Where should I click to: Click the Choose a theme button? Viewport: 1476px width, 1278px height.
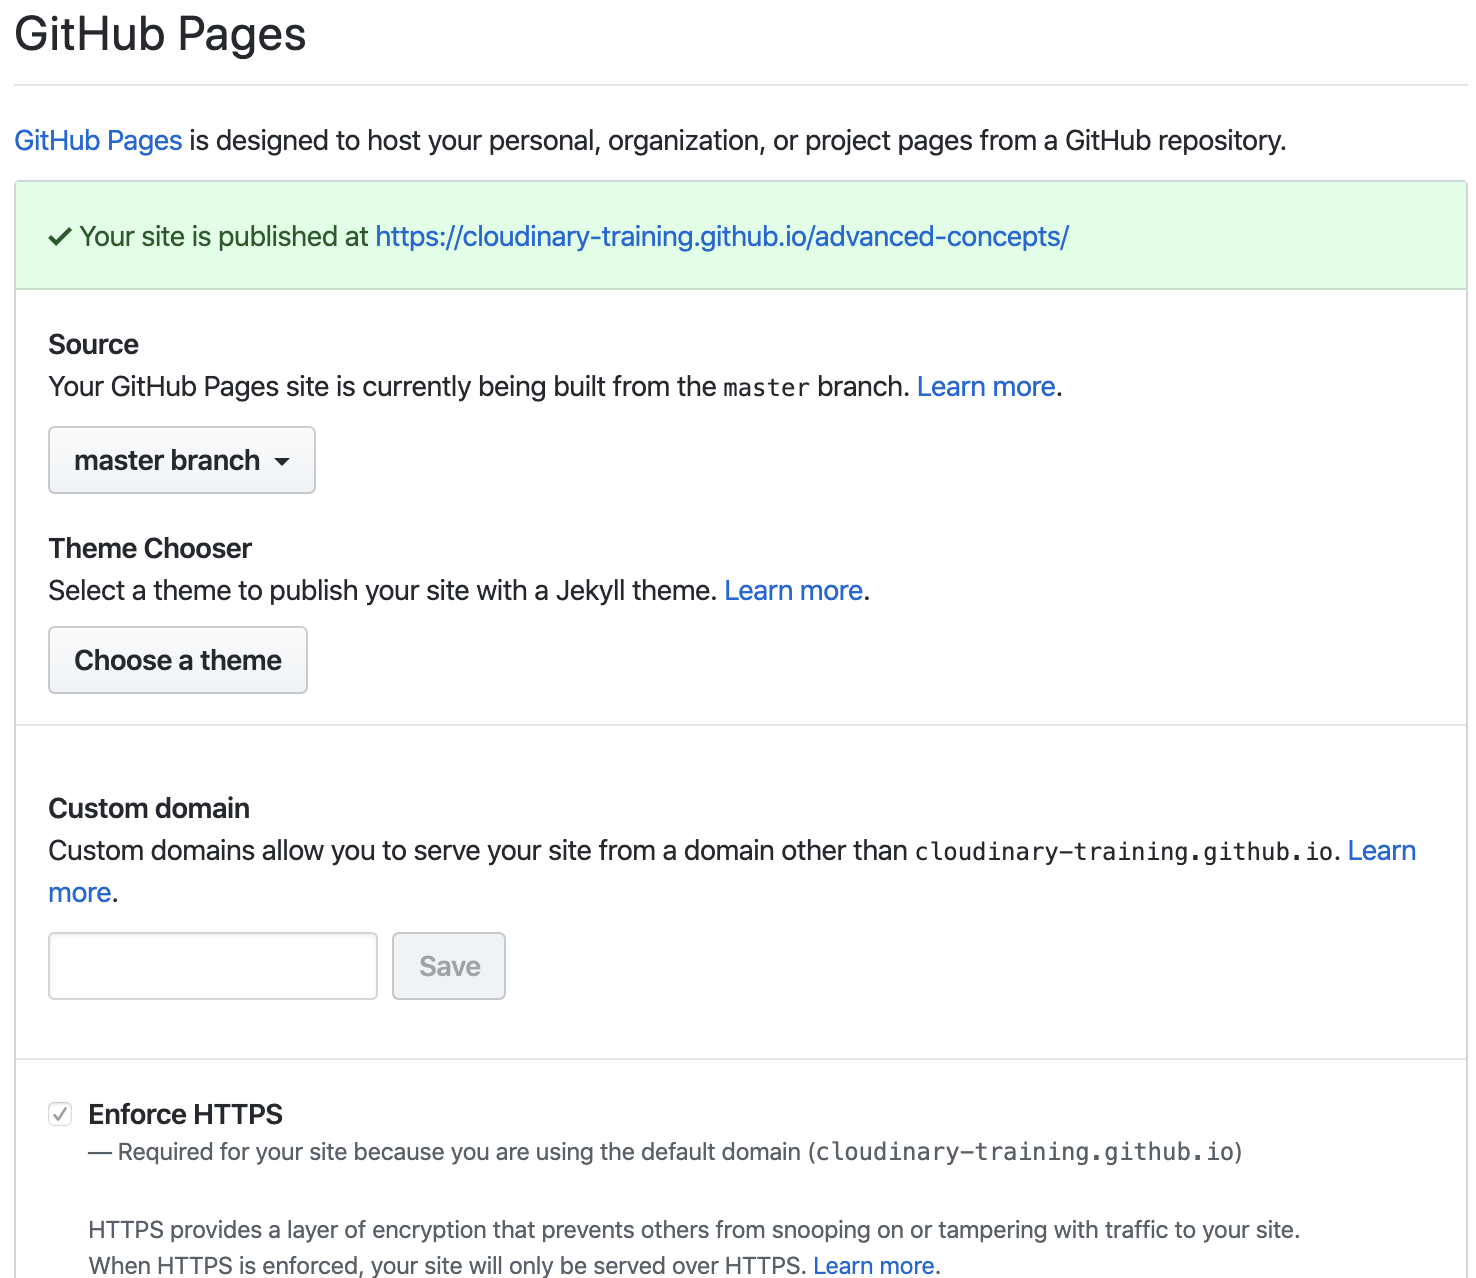tap(178, 660)
